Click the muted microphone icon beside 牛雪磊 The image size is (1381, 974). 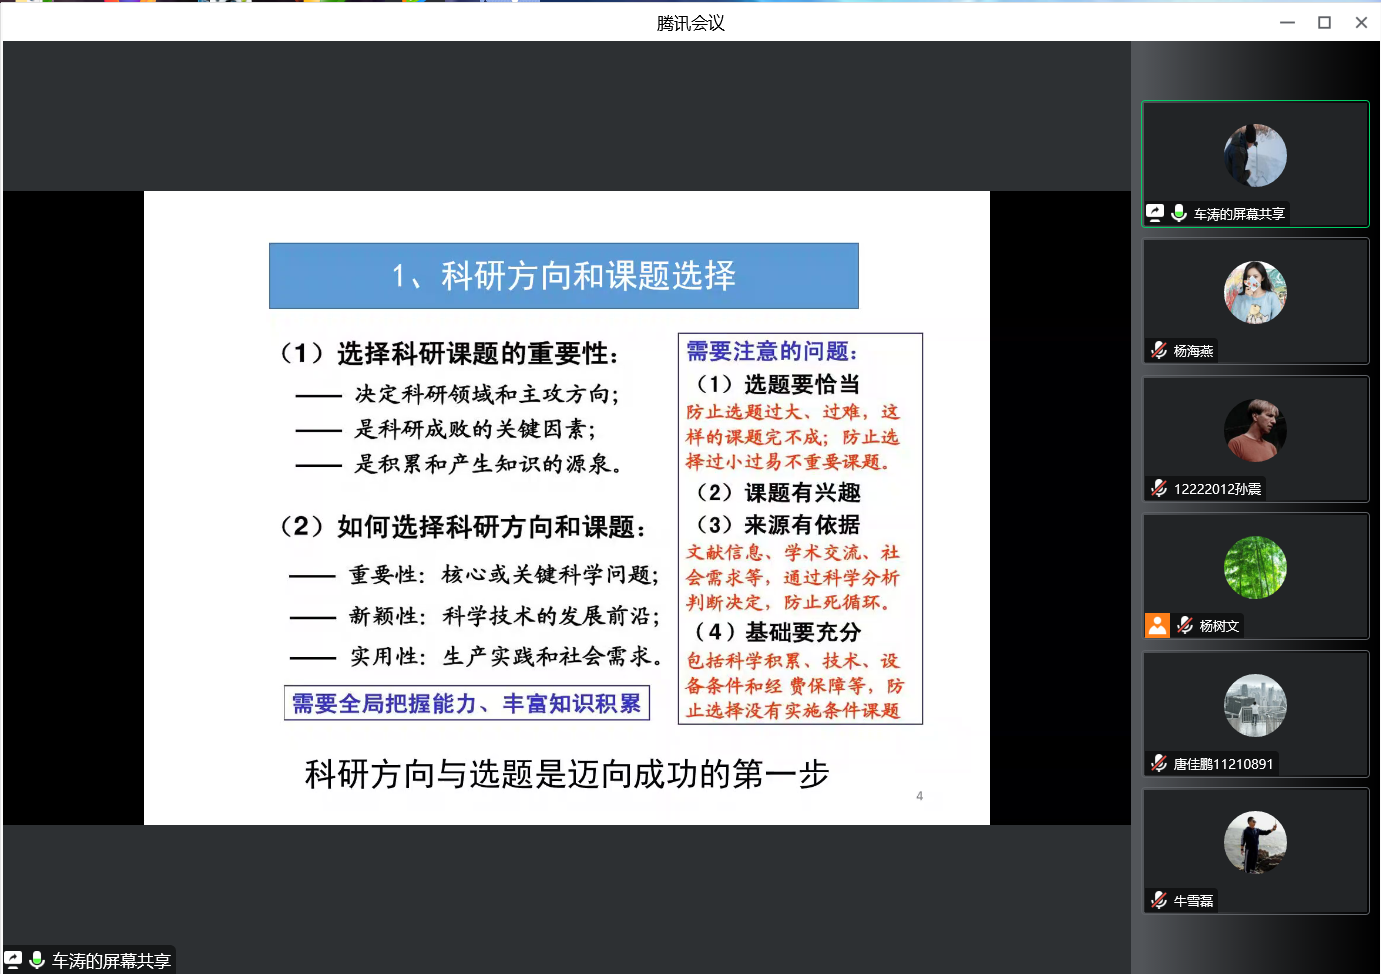coord(1159,901)
